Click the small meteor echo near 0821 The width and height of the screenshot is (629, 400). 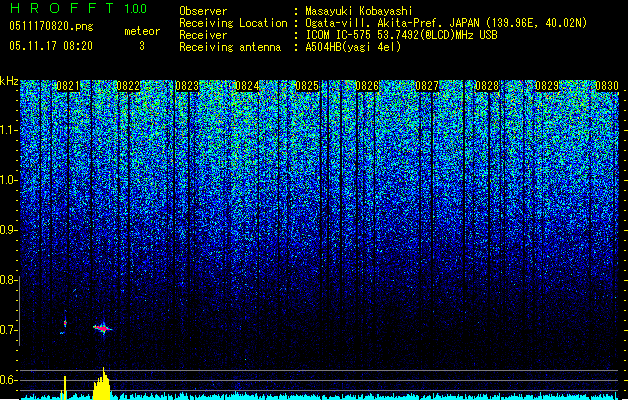(64, 323)
